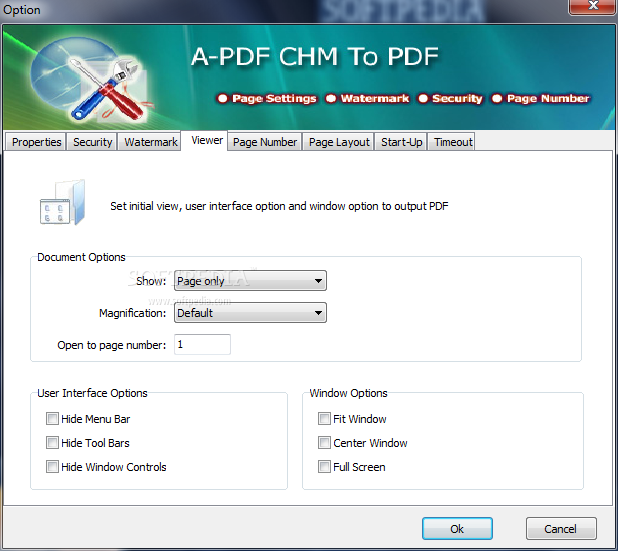Check the Fit Window option
The image size is (618, 551).
pyautogui.click(x=324, y=419)
